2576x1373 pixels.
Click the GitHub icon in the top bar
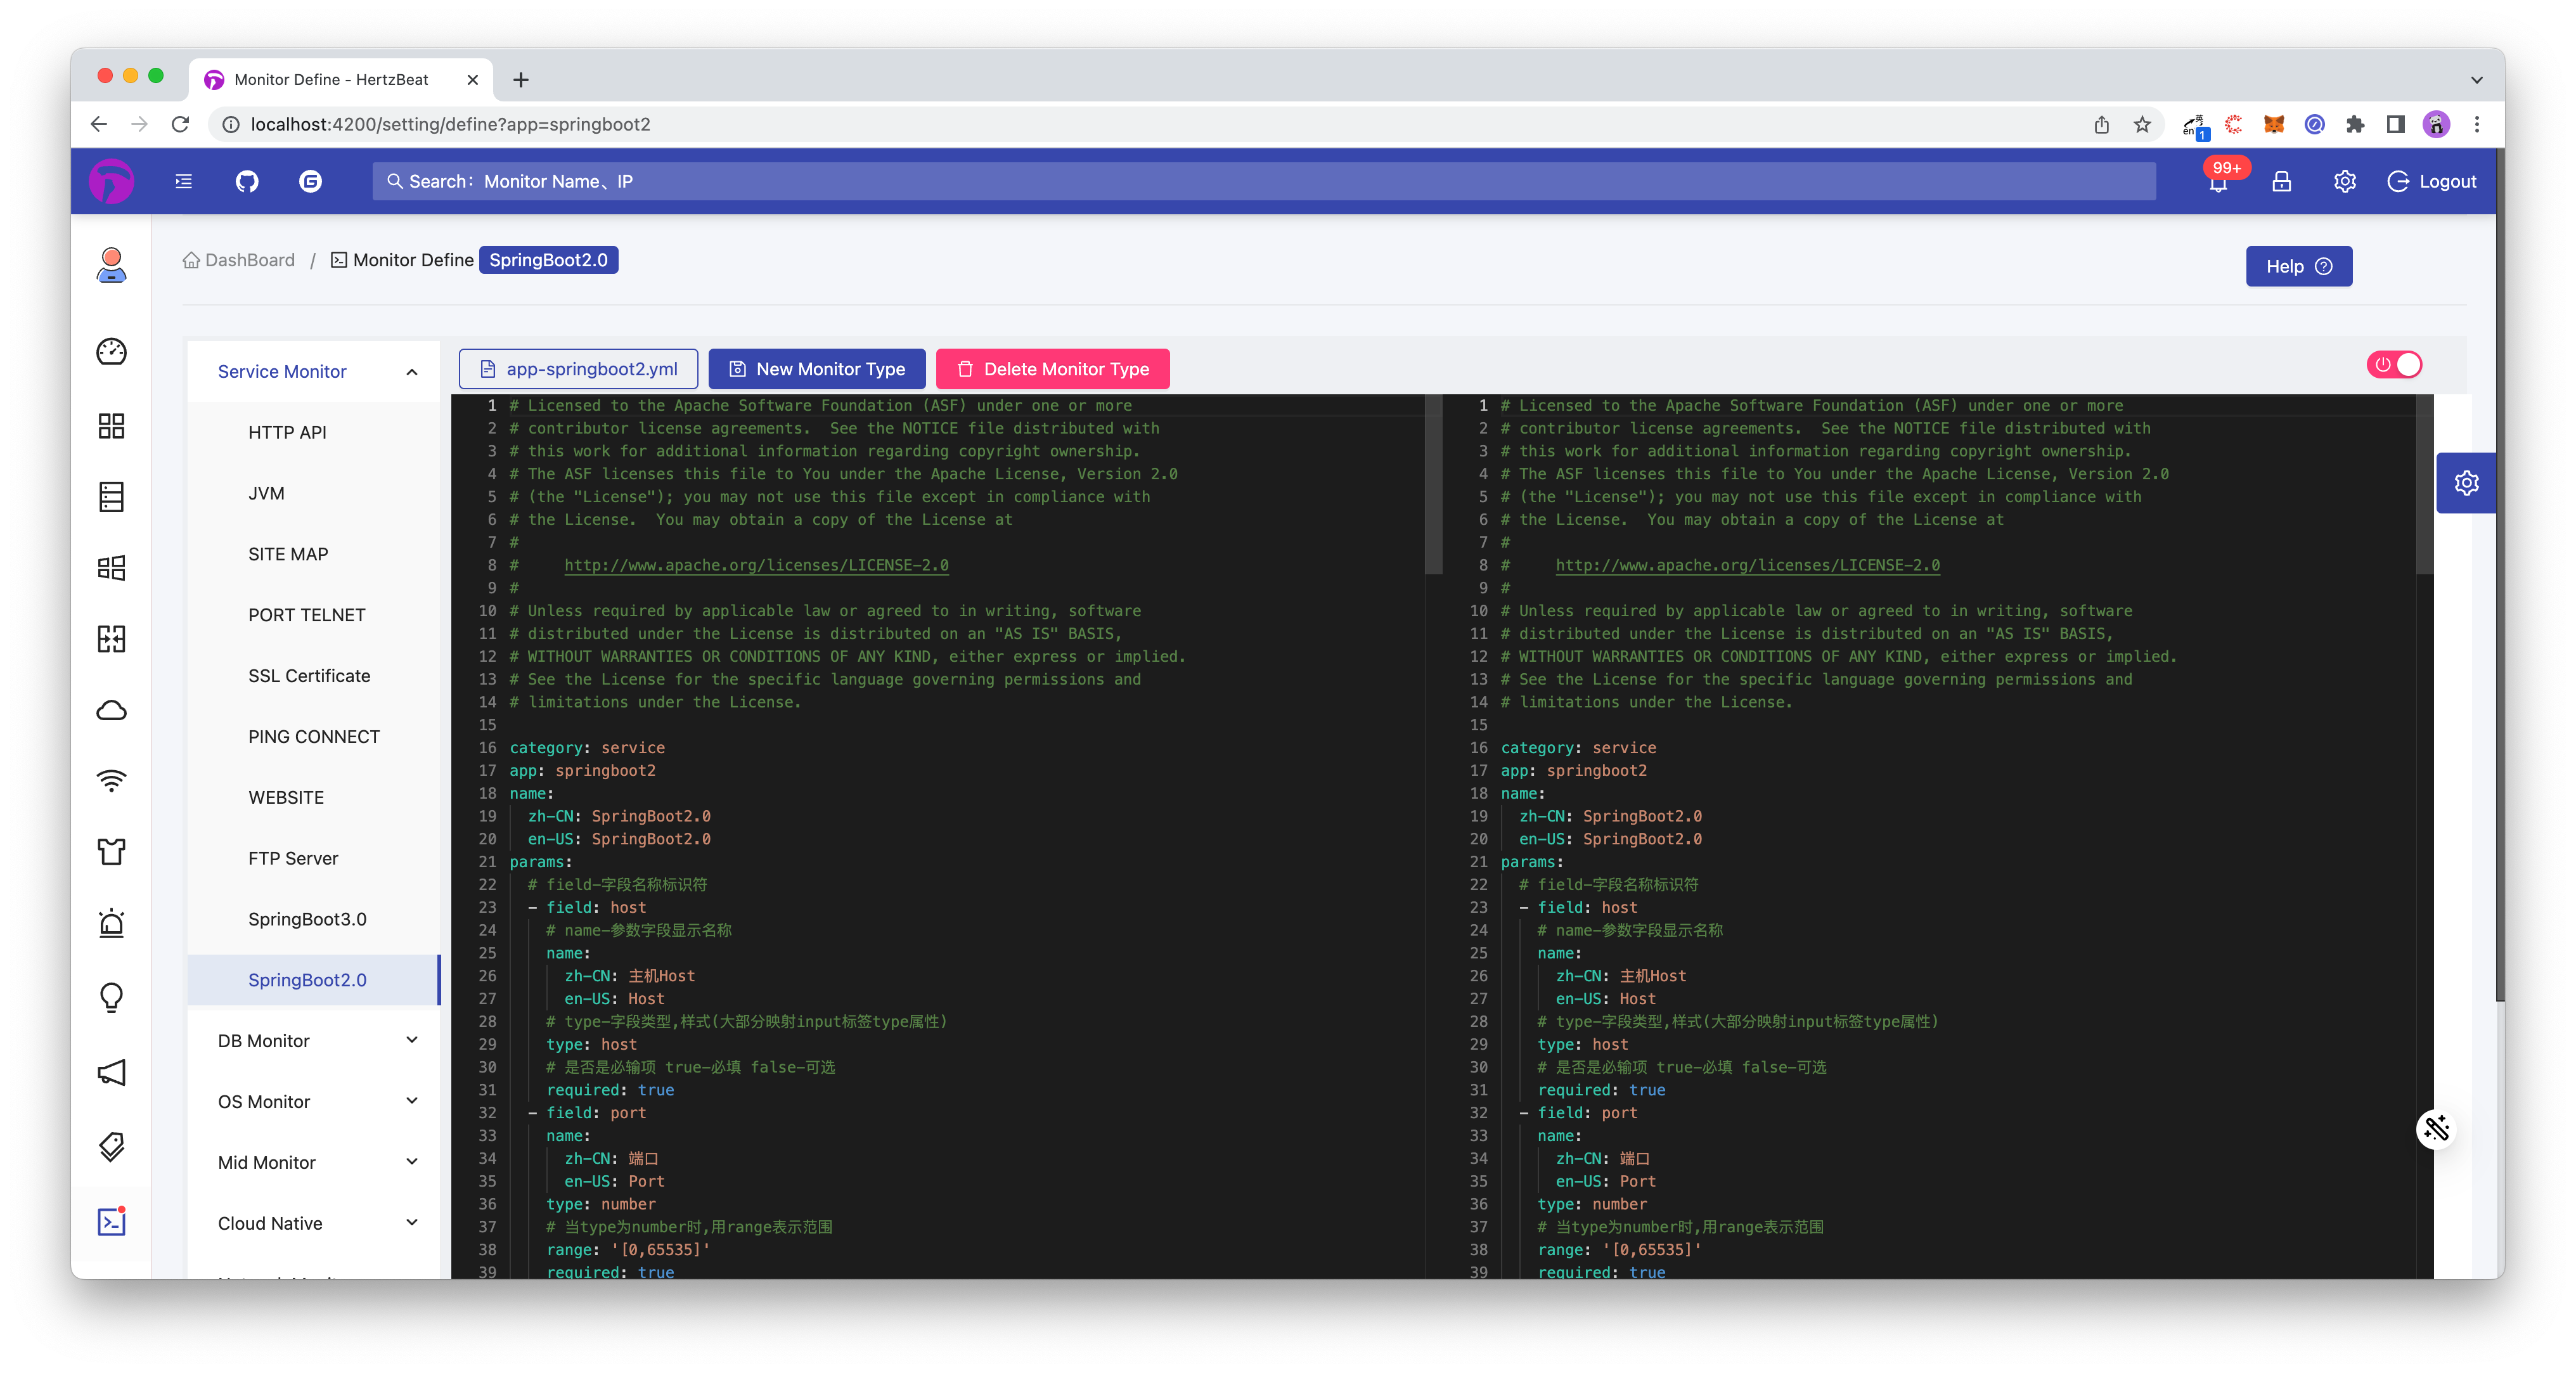pos(245,181)
